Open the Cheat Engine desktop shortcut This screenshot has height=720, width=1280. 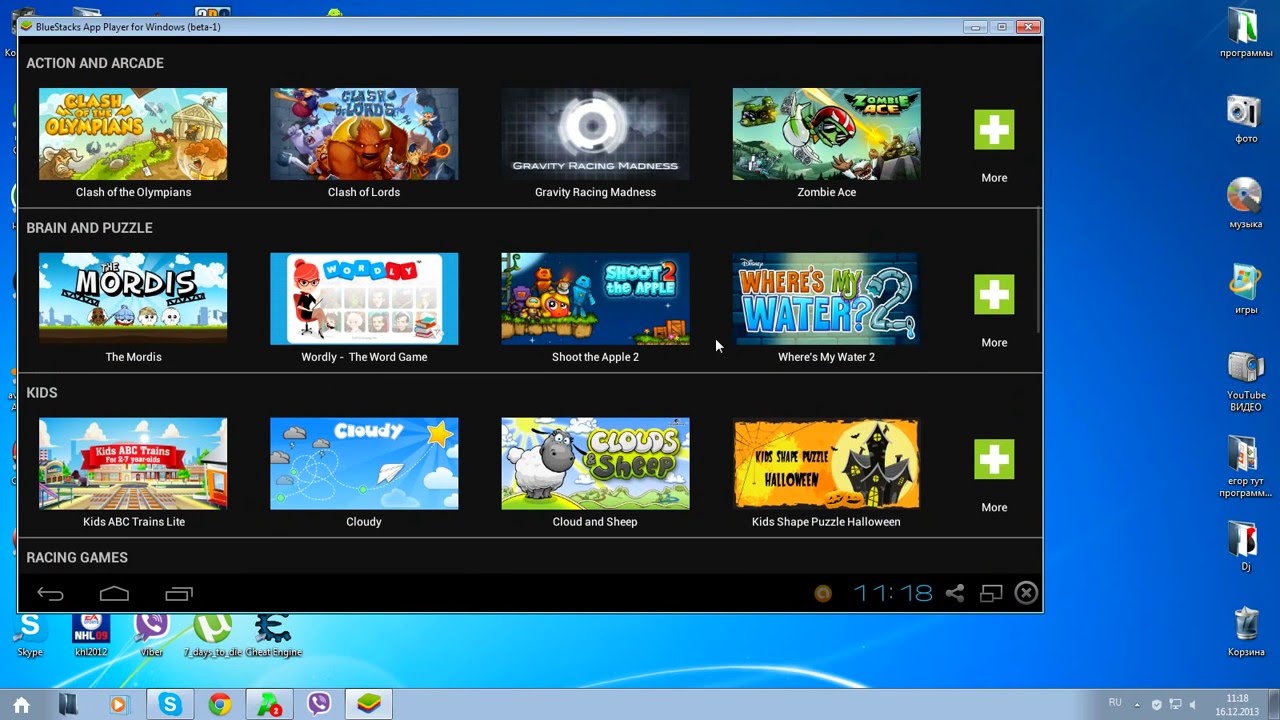pos(273,634)
